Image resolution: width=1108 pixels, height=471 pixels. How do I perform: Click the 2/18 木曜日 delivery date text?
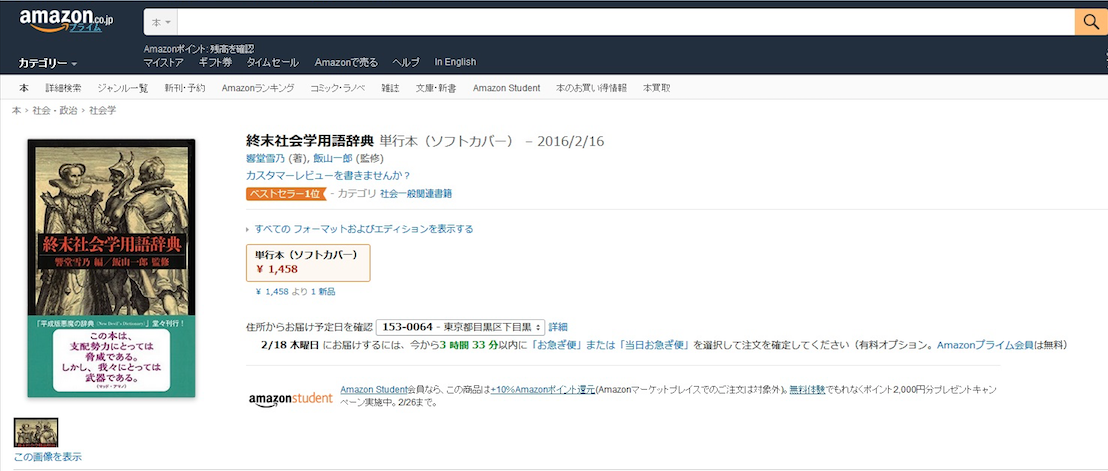tap(290, 345)
